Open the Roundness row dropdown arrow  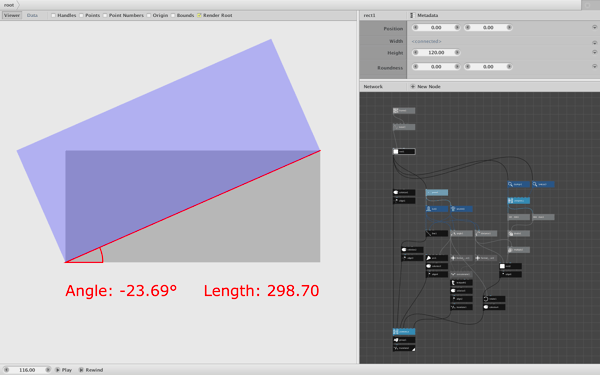(594, 66)
